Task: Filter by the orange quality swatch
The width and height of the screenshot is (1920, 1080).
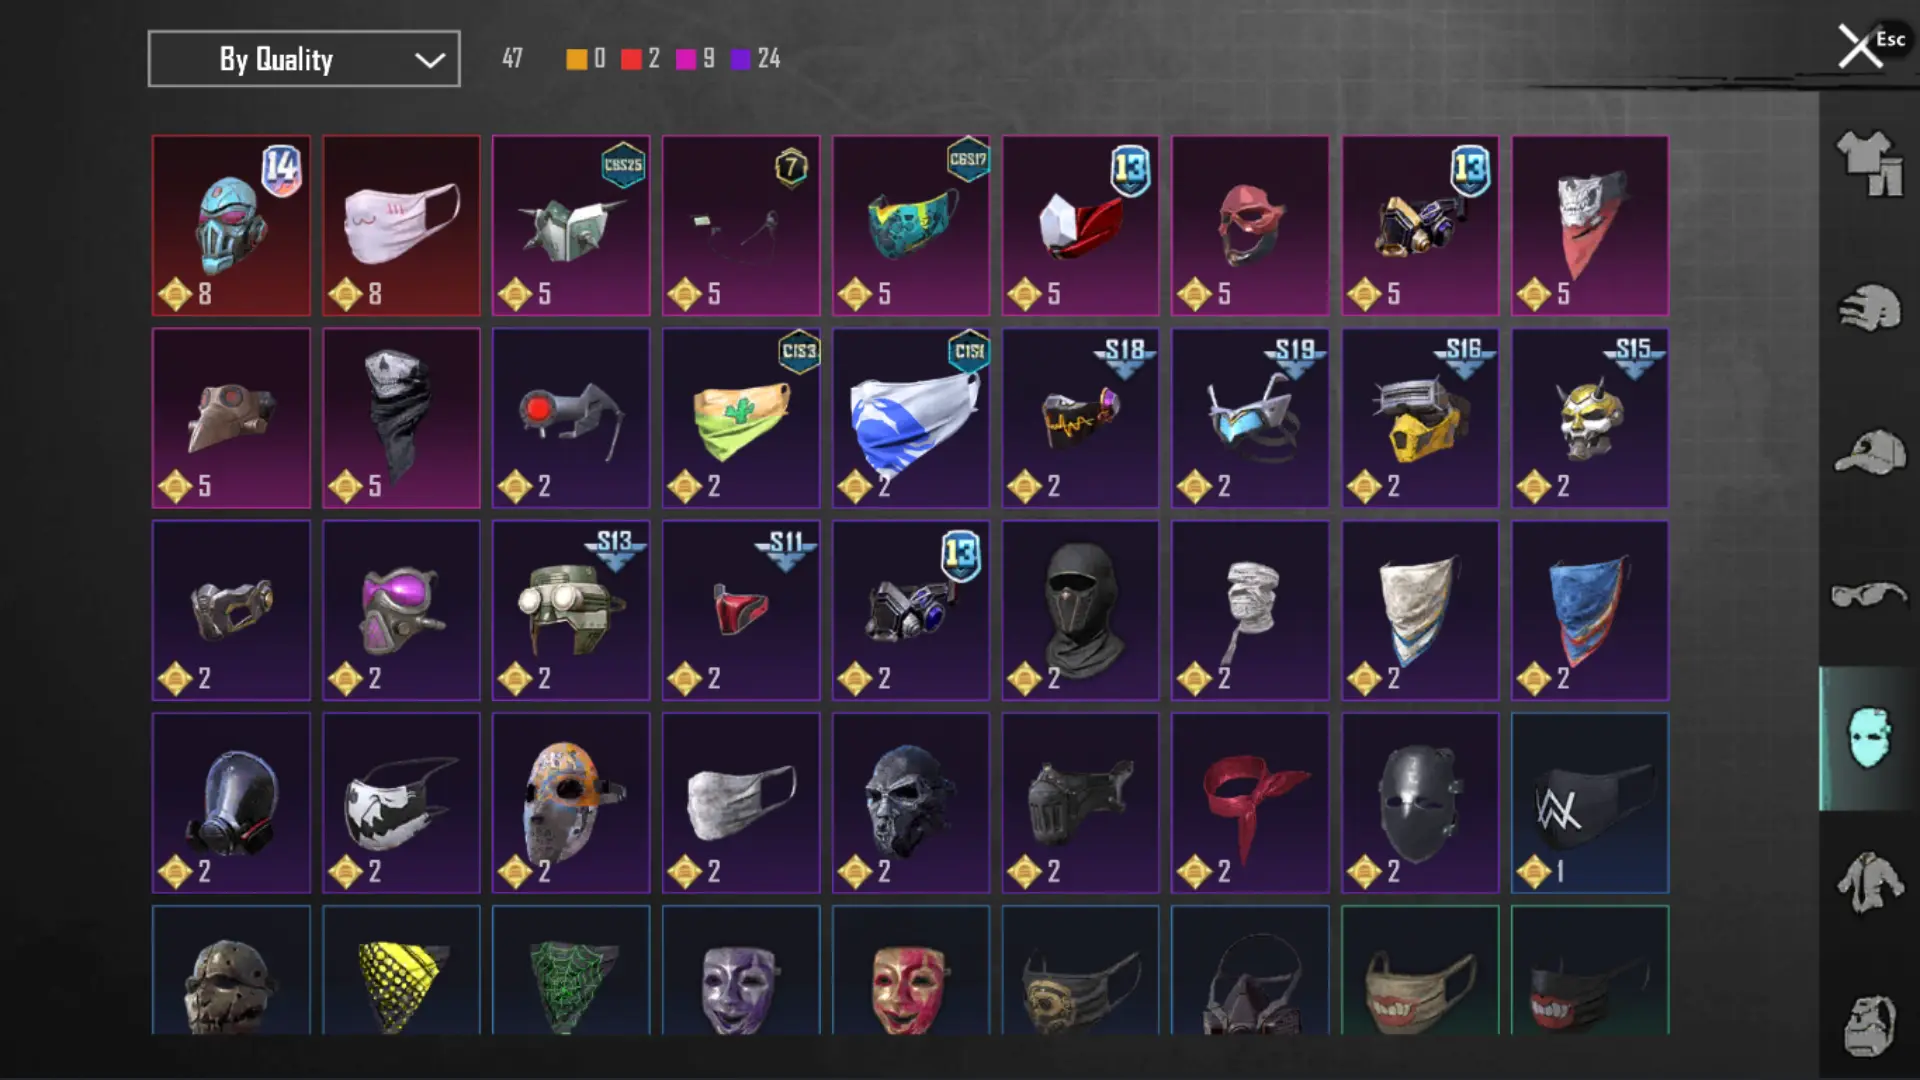Action: point(577,59)
